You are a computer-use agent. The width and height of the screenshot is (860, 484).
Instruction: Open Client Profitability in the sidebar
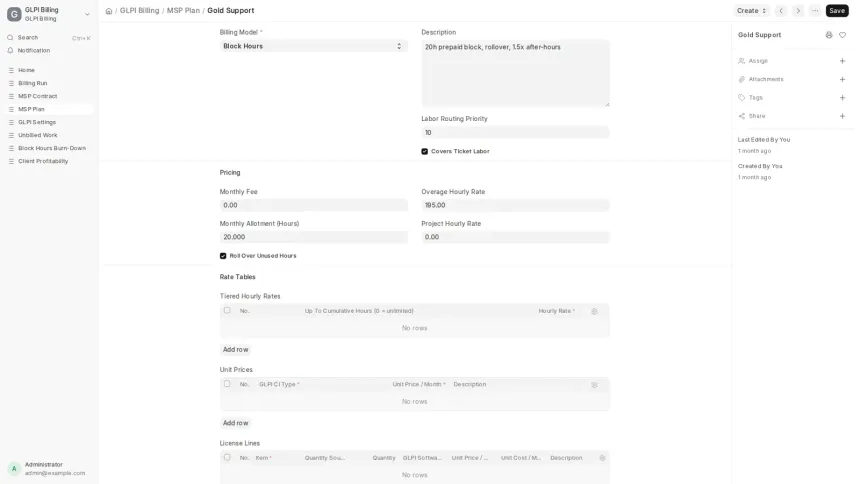[x=49, y=161]
